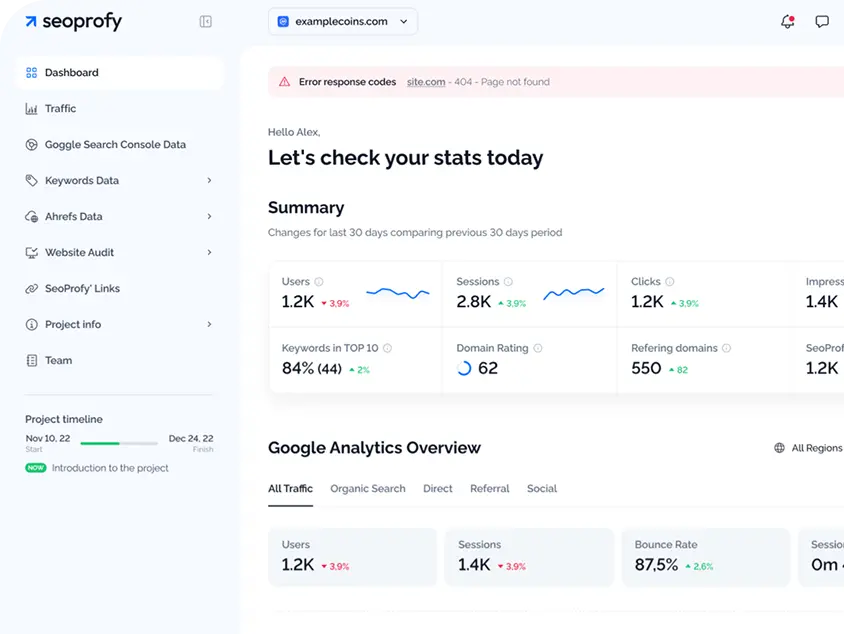Open Traffic in the sidebar
Screen dimensions: 844x634
(119, 109)
